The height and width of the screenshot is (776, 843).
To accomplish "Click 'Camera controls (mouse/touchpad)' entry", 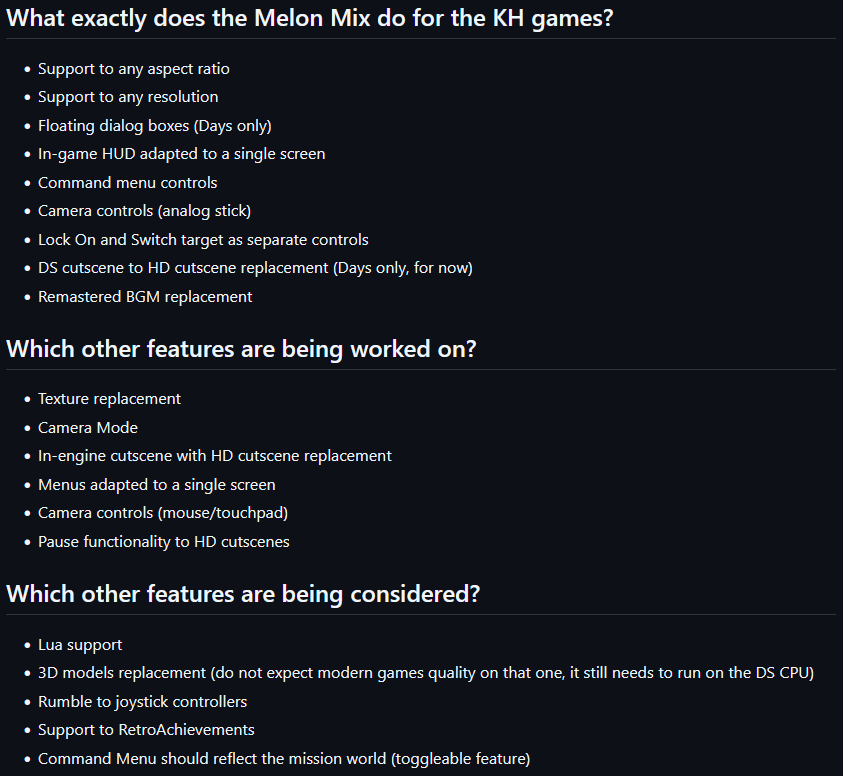I will 163,513.
